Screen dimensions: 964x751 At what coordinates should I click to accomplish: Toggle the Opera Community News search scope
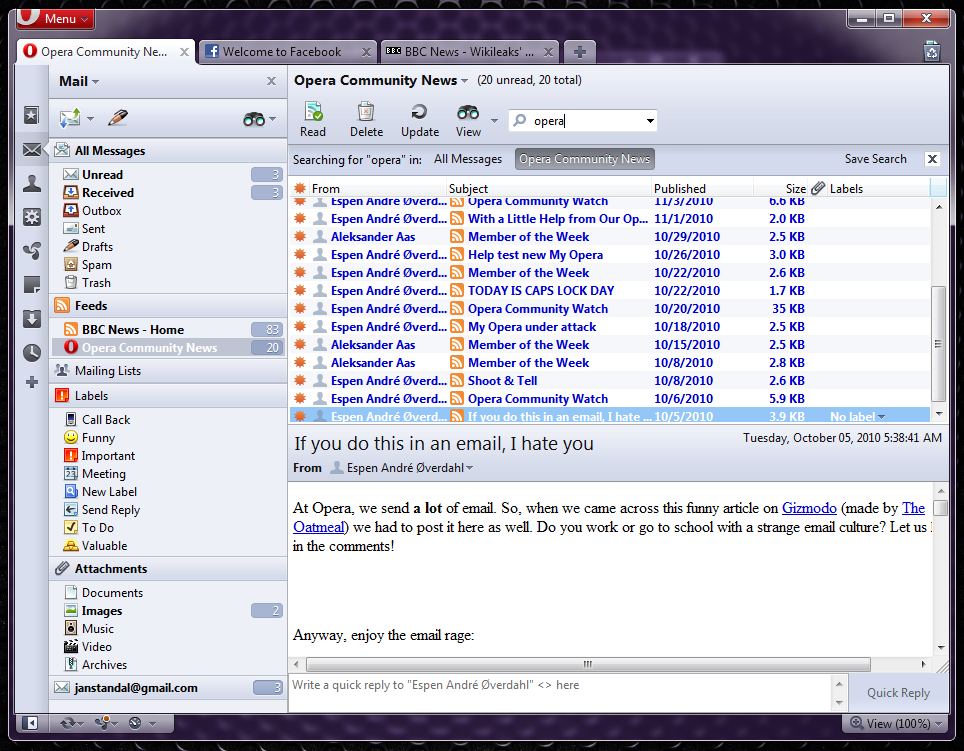tap(585, 159)
